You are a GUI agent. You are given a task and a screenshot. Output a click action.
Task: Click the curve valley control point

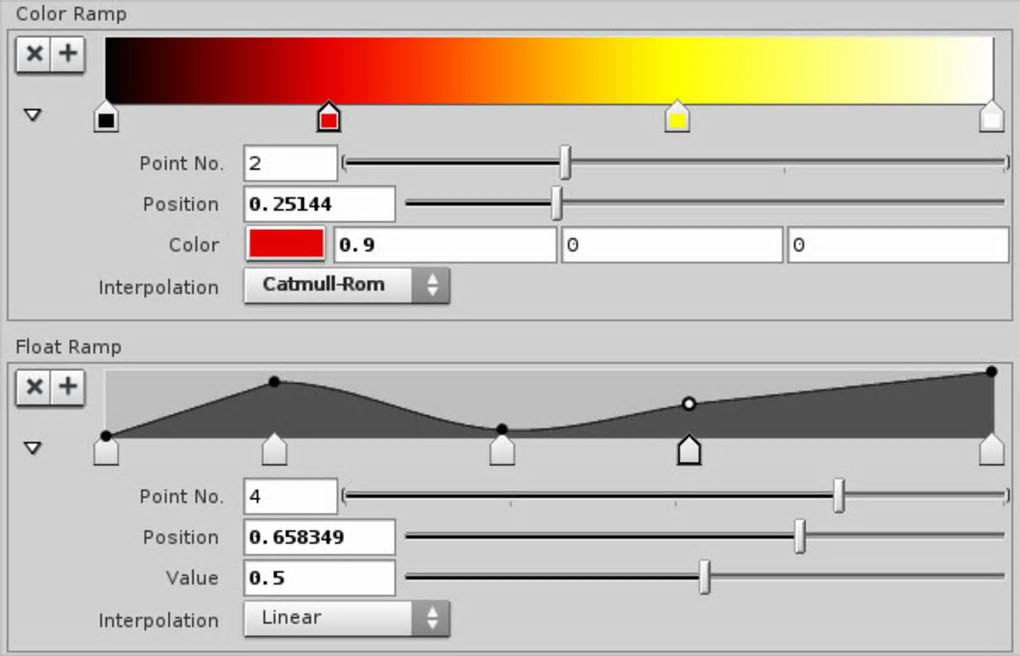(502, 429)
